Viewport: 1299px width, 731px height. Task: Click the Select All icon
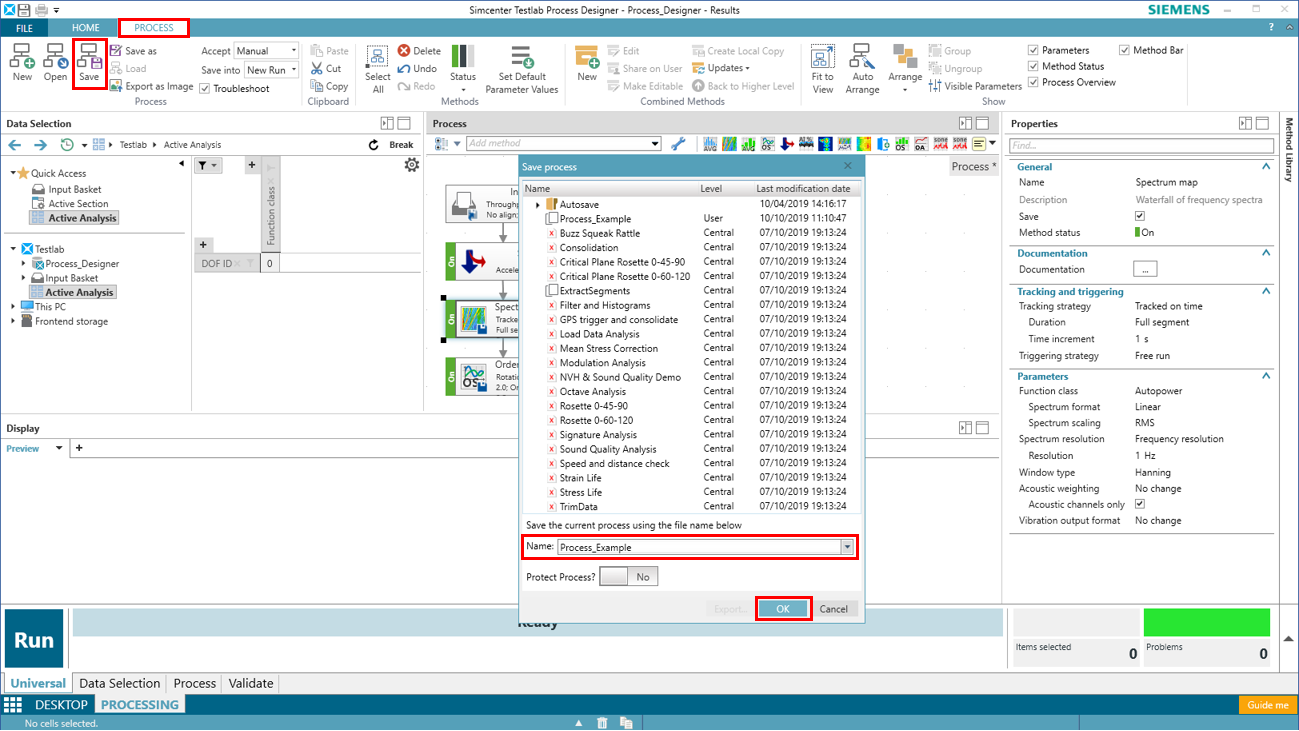click(x=377, y=68)
